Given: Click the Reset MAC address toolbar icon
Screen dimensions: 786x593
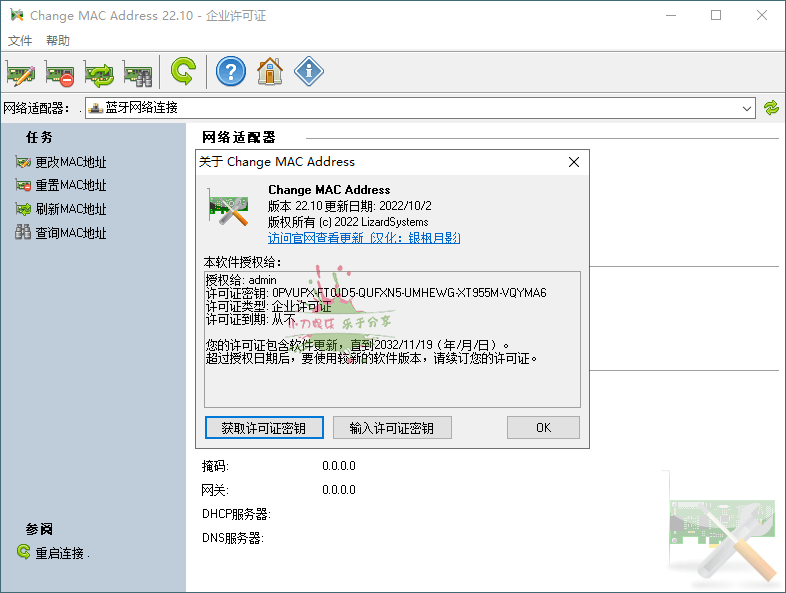Looking at the screenshot, I should point(60,72).
